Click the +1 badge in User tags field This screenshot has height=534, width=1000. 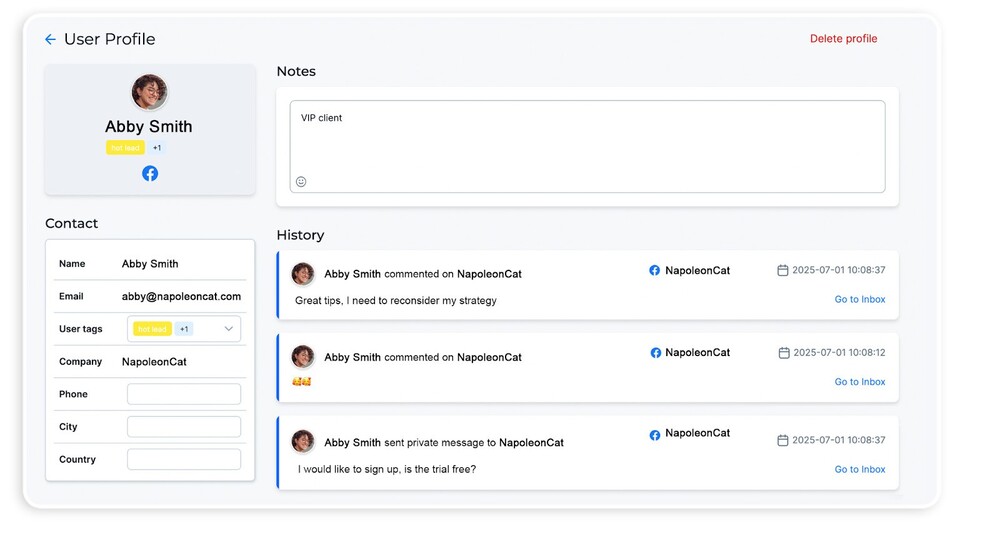[x=184, y=329]
